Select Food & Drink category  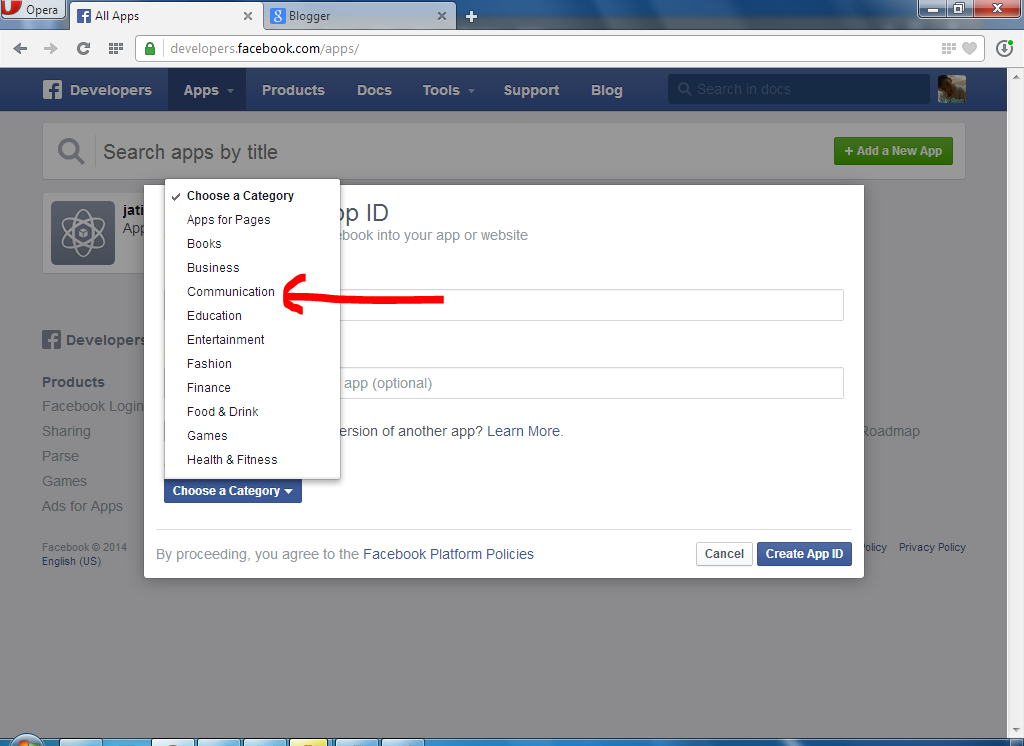click(252, 412)
